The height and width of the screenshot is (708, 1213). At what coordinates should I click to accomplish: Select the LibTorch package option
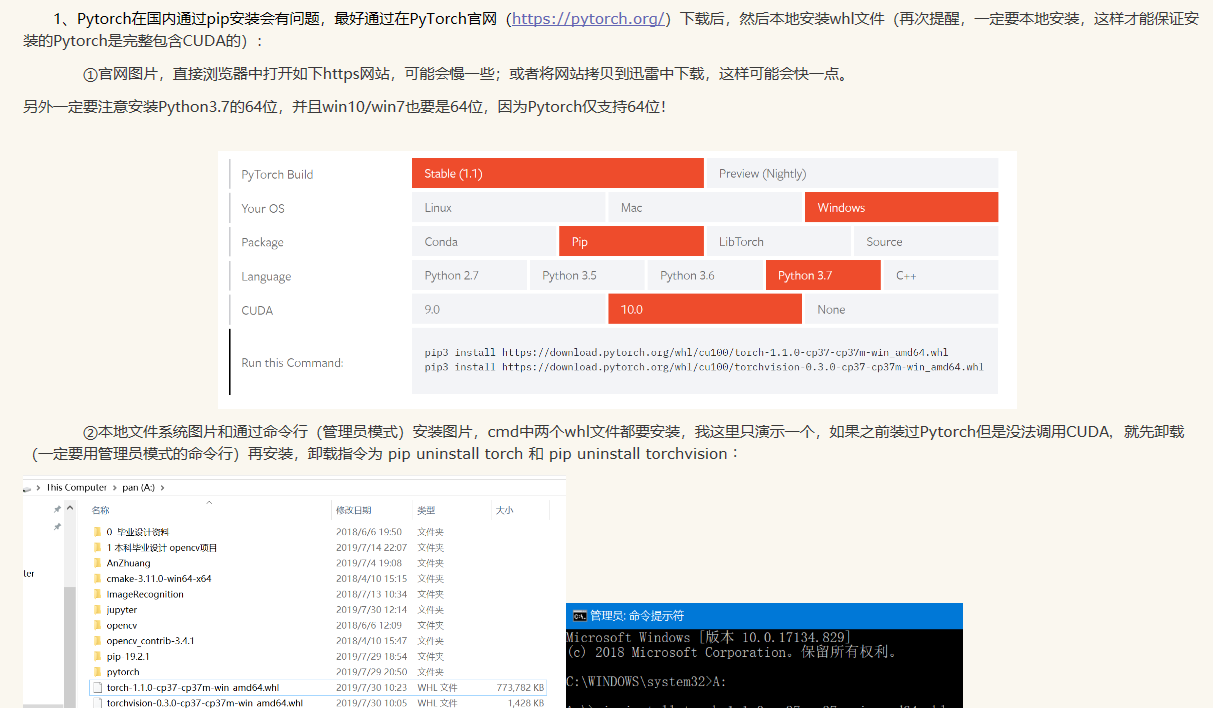click(x=778, y=240)
